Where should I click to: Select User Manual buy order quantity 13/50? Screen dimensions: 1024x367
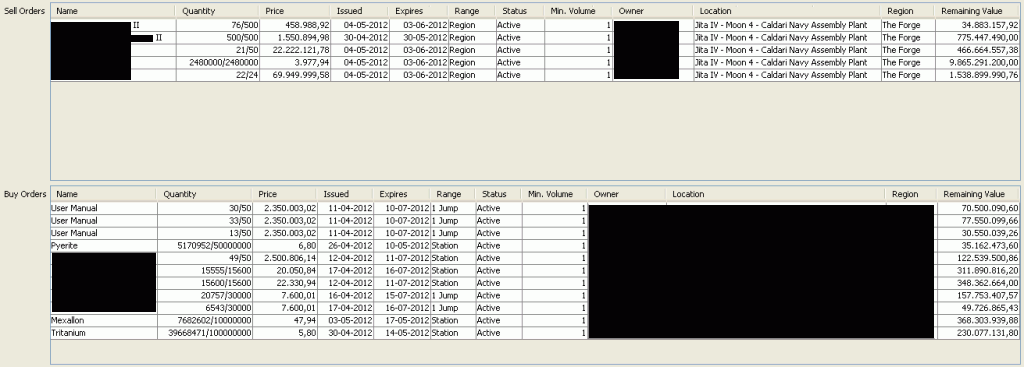[x=535, y=233]
